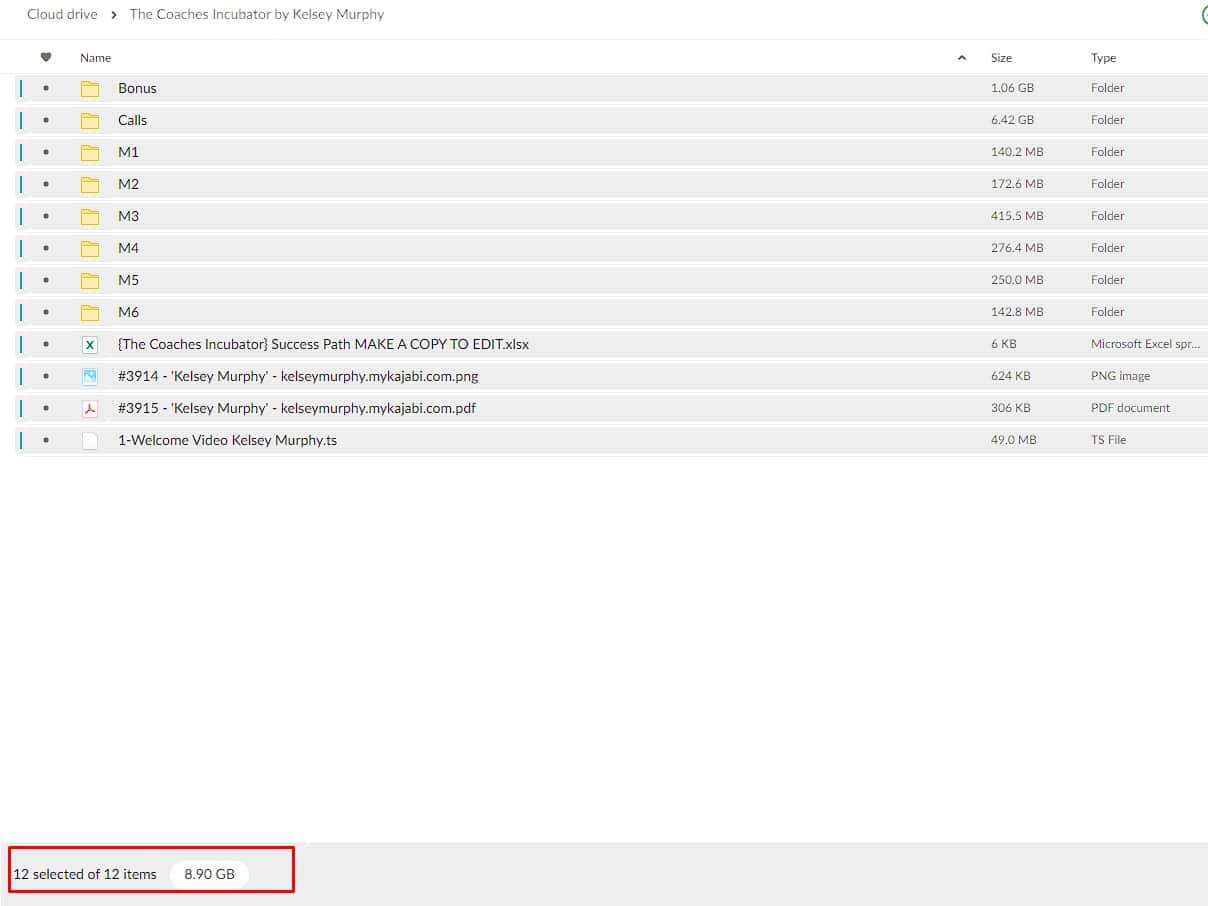The image size is (1208, 906).
Task: Click The Coaches Incubator breadcrumb item
Action: tap(256, 14)
